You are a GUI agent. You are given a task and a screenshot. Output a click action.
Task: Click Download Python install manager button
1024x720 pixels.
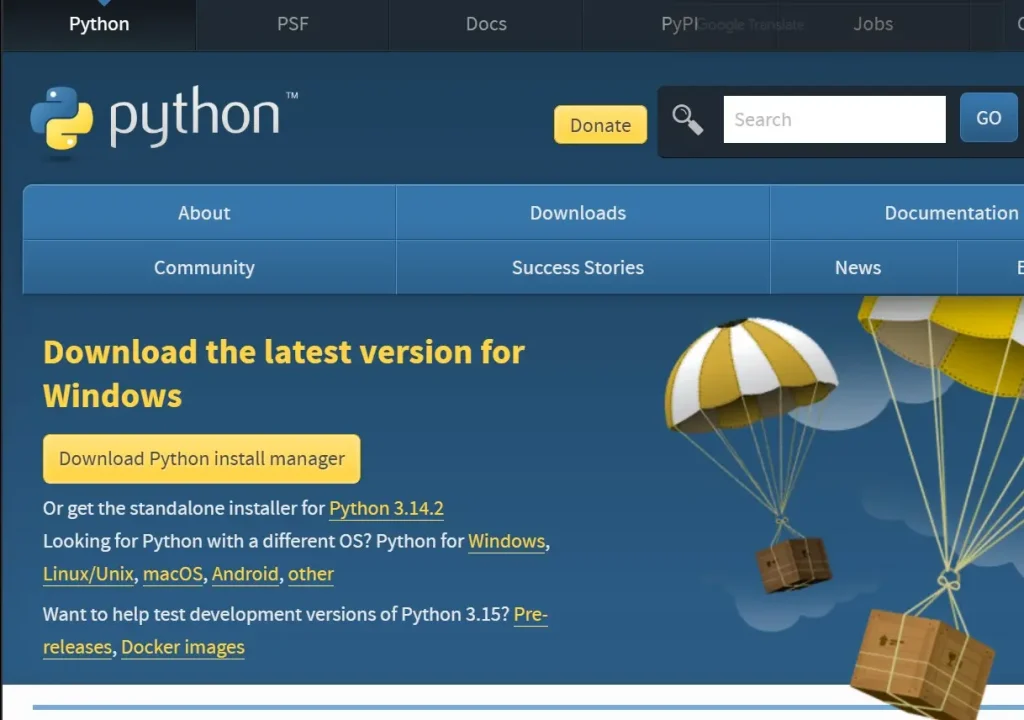[x=202, y=459]
